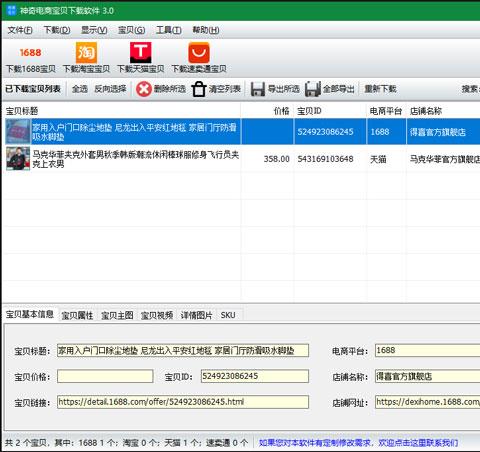480x452 pixels.
Task: Switch to SKU tab
Action: [x=228, y=315]
